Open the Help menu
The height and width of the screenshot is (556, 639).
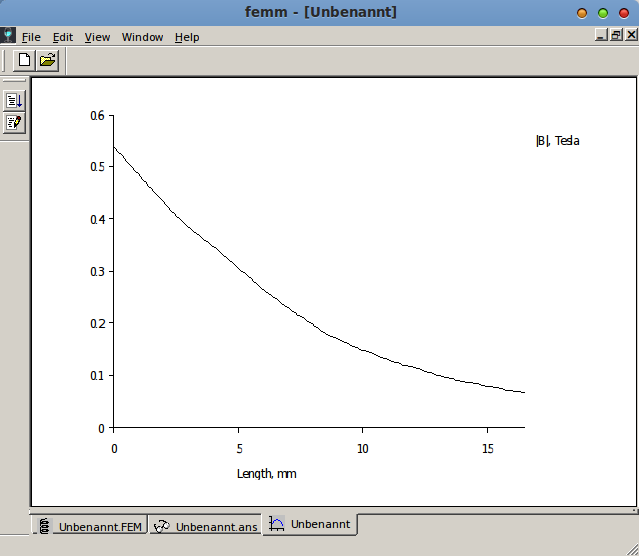coord(187,37)
